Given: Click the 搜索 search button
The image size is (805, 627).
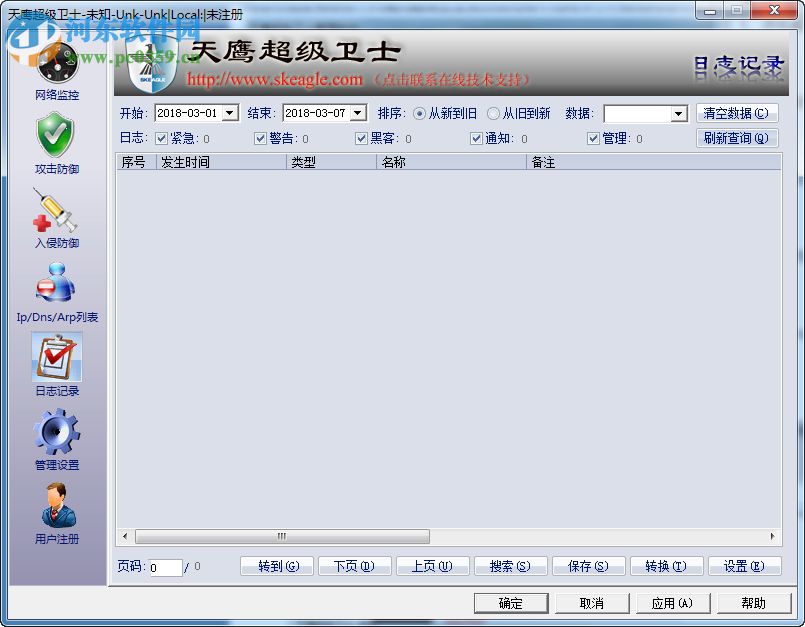Looking at the screenshot, I should tap(510, 565).
